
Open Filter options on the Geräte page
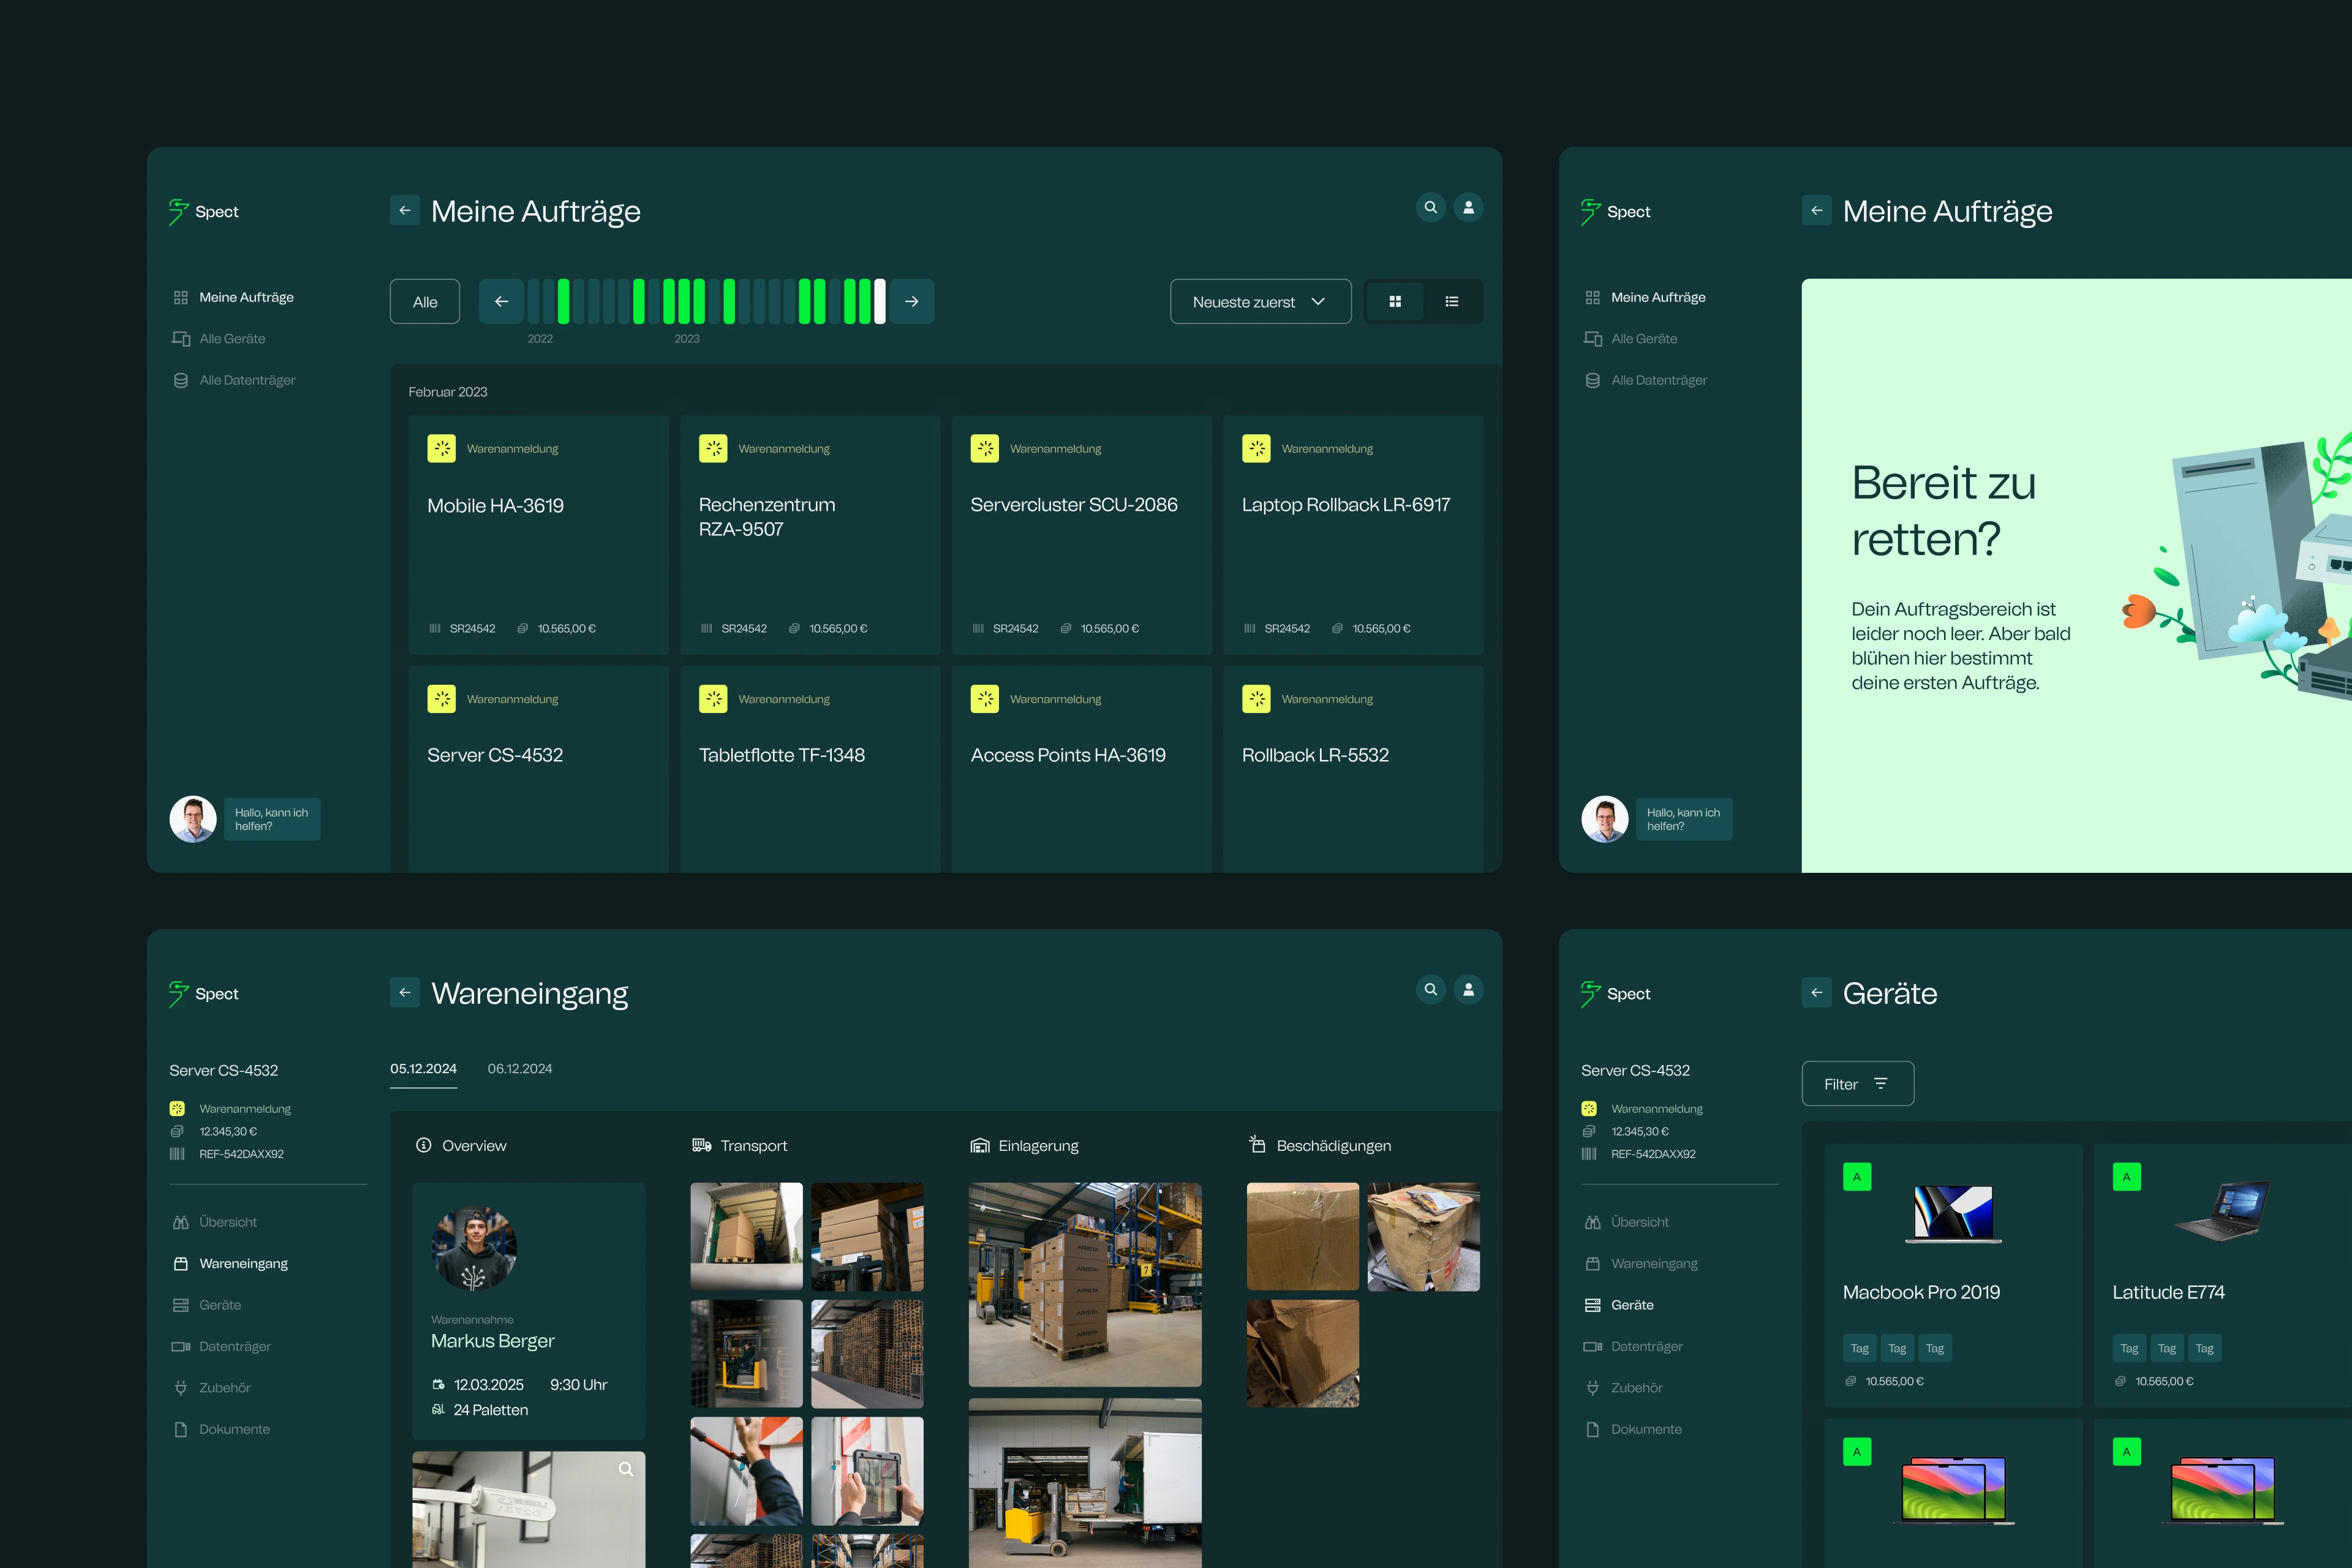point(1857,1083)
